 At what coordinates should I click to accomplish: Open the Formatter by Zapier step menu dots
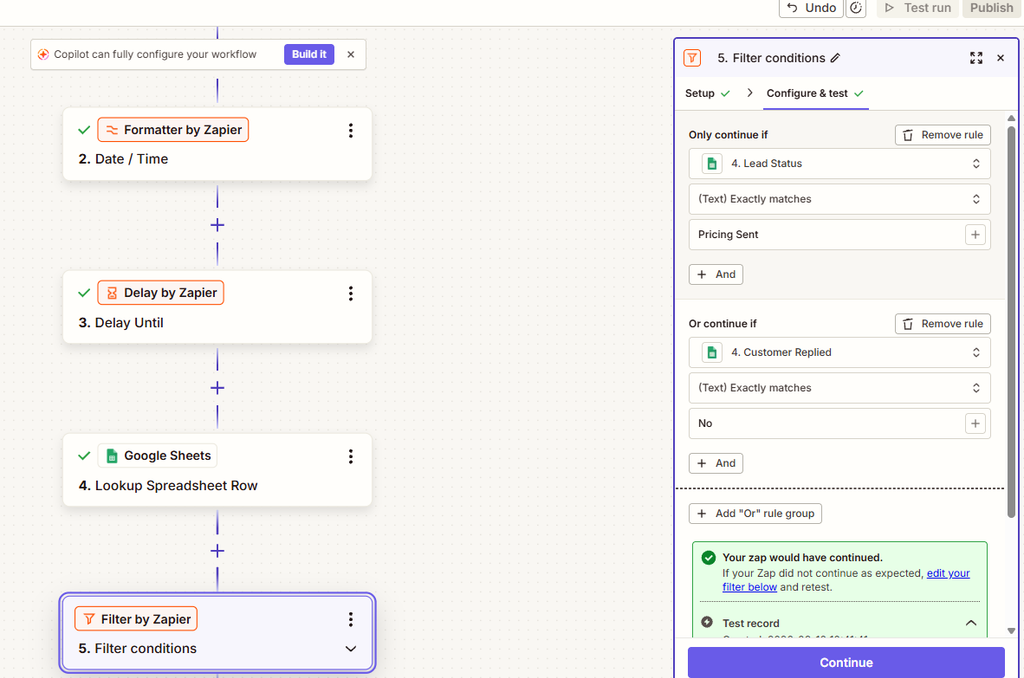coord(351,130)
